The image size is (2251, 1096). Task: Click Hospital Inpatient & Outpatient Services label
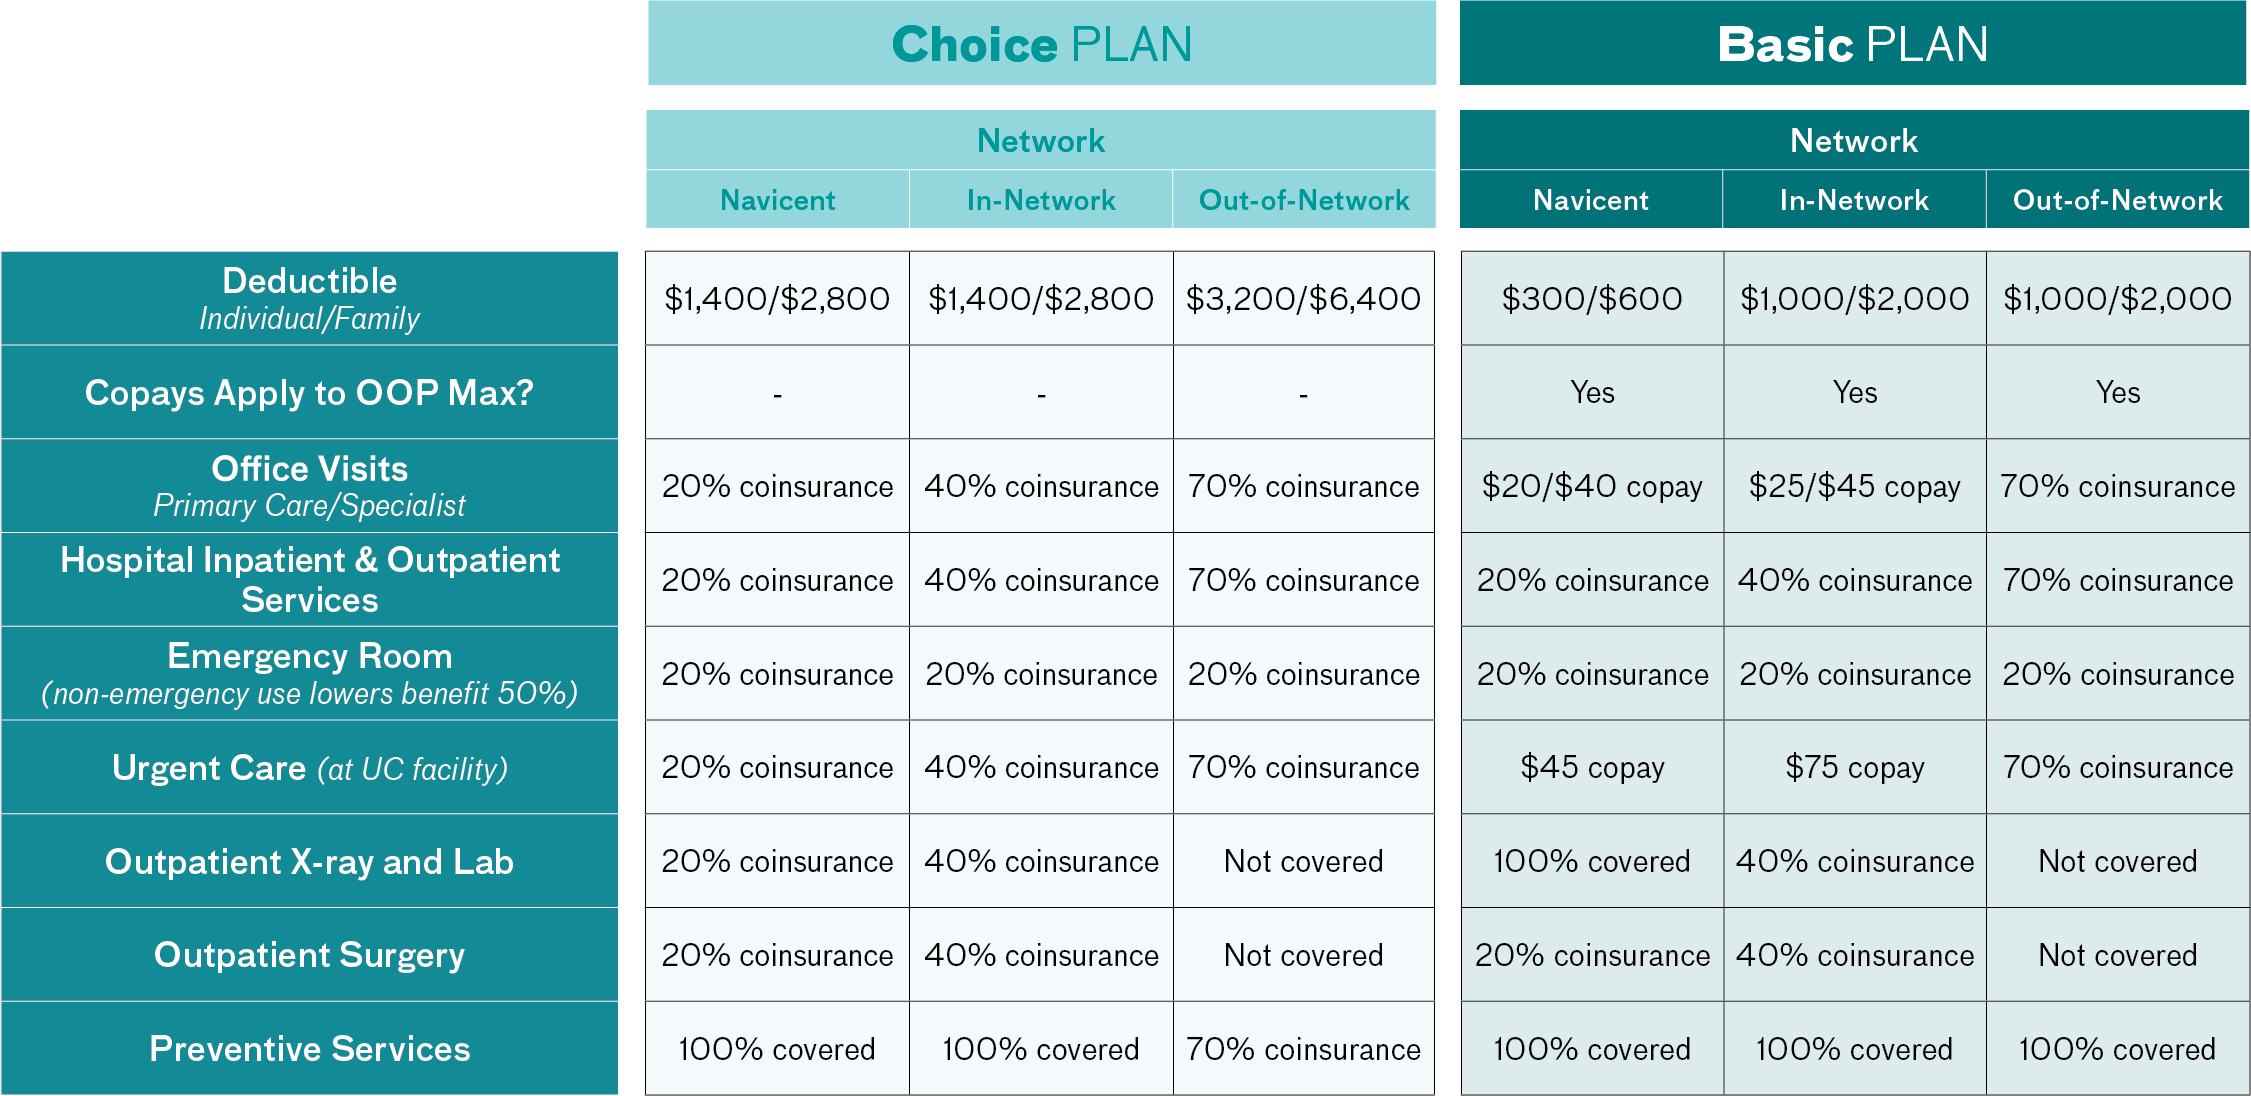[x=310, y=580]
